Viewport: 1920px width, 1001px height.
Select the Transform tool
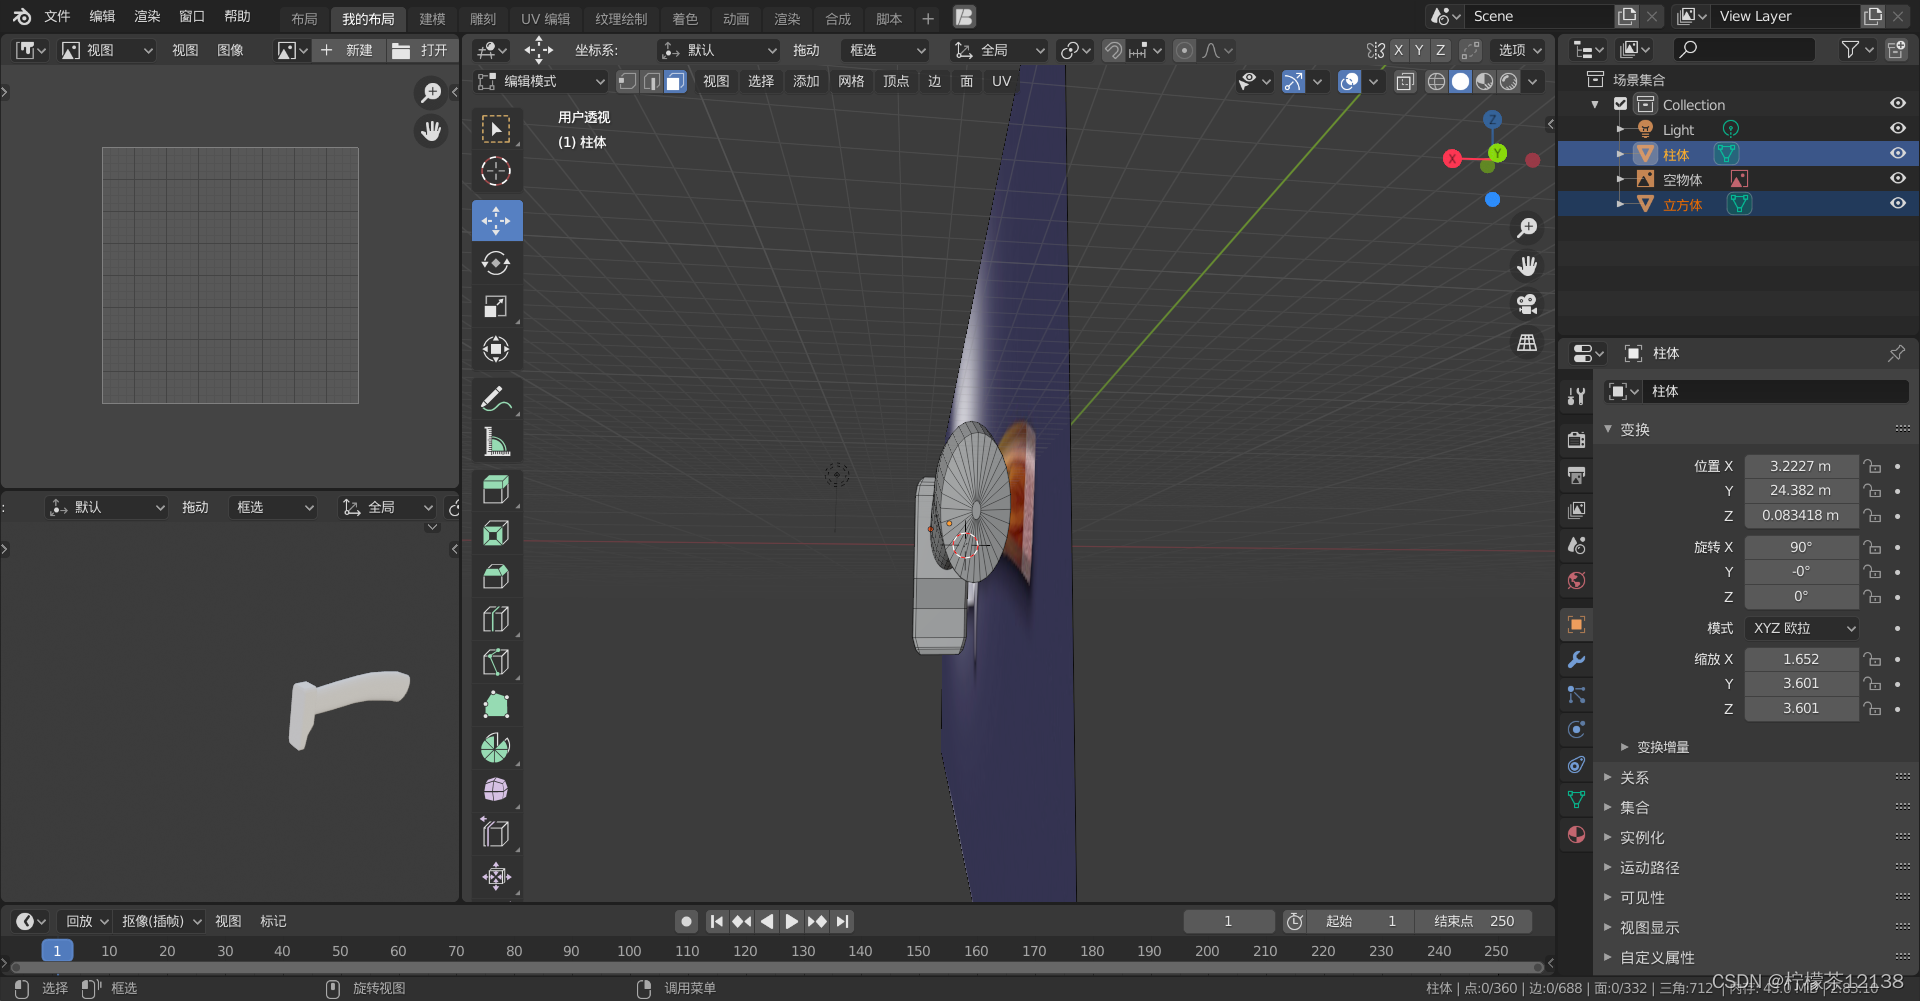coord(496,349)
